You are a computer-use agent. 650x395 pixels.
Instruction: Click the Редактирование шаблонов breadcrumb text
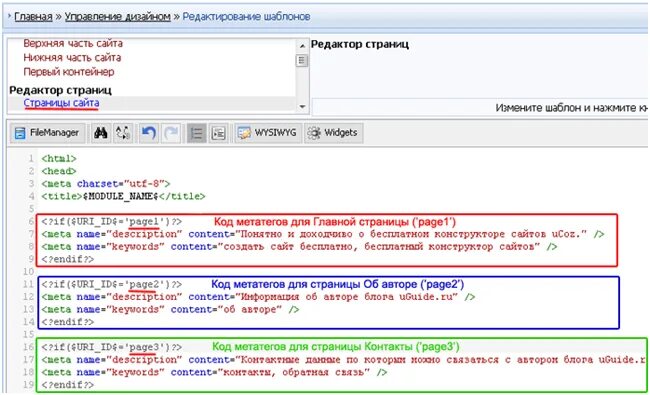tap(246, 17)
